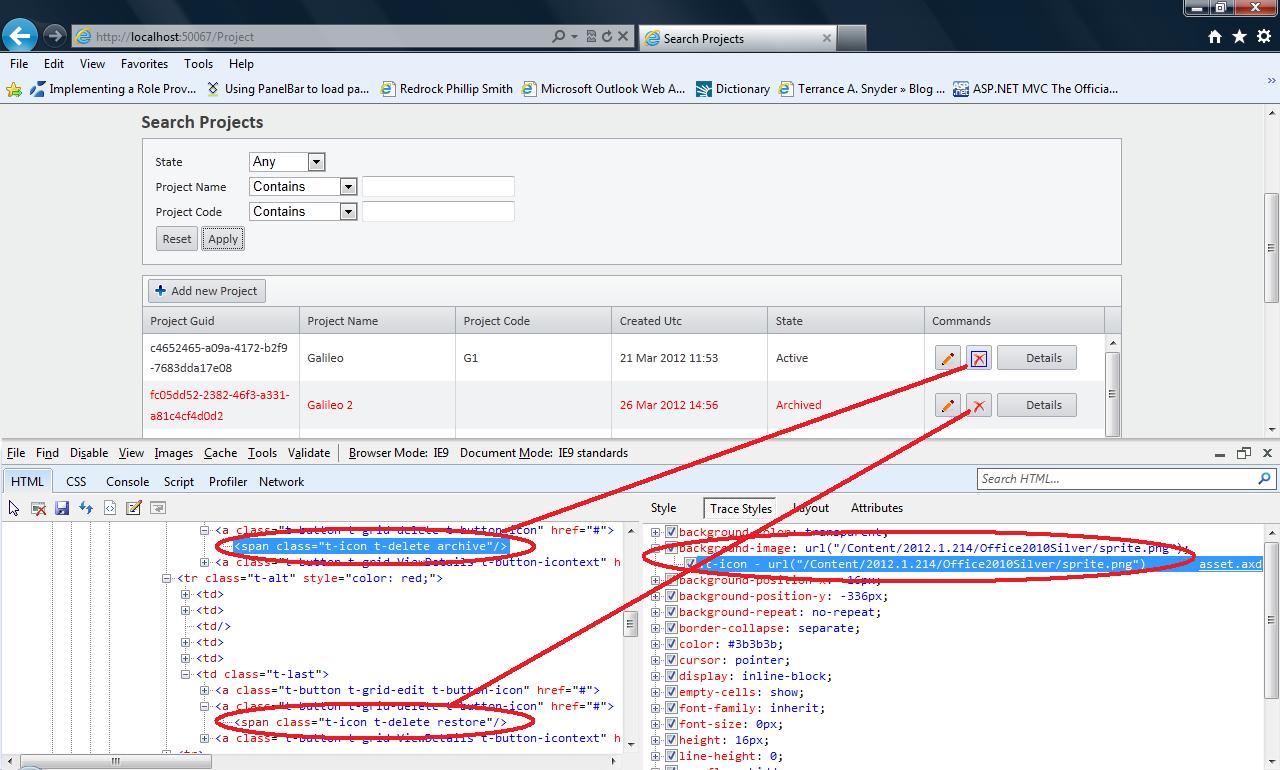Click the browser Back arrow button
The width and height of the screenshot is (1280, 770).
tap(20, 36)
